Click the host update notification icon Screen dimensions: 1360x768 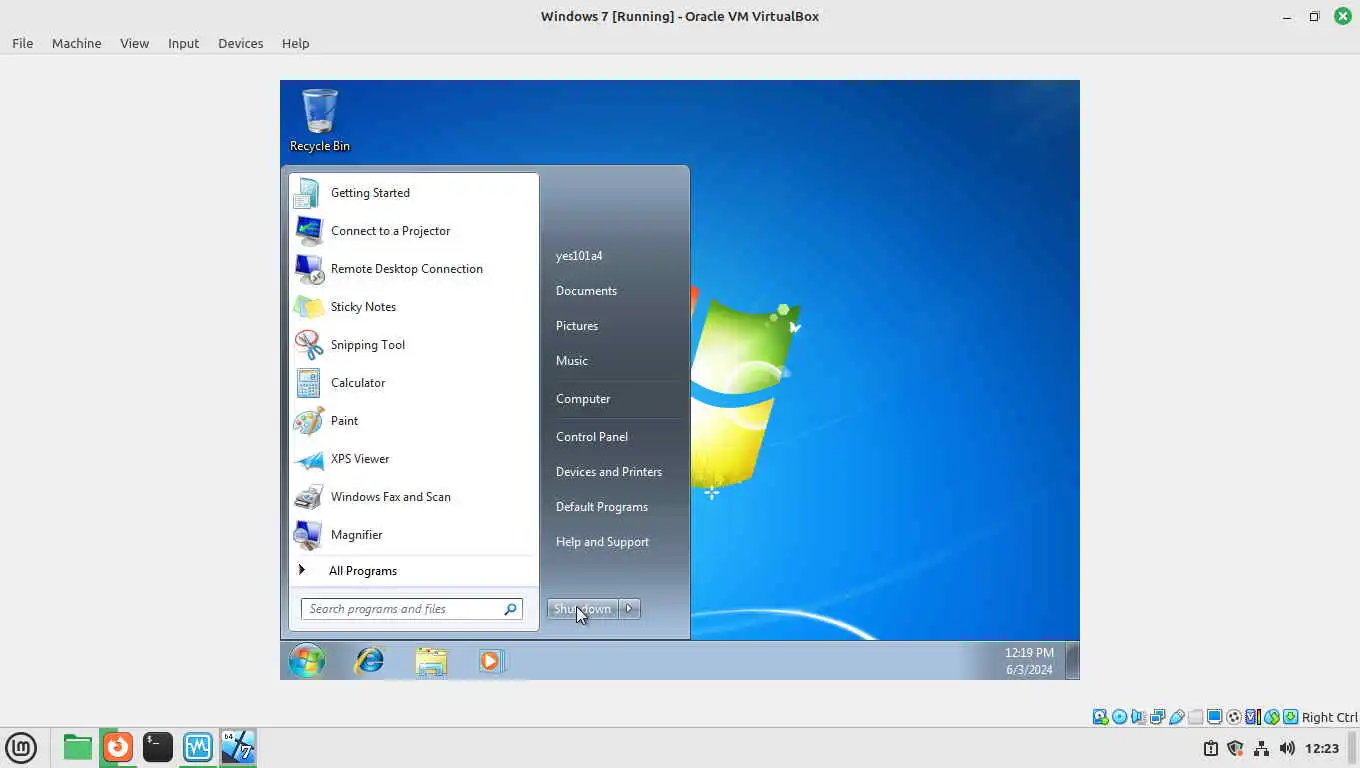tap(1210, 748)
